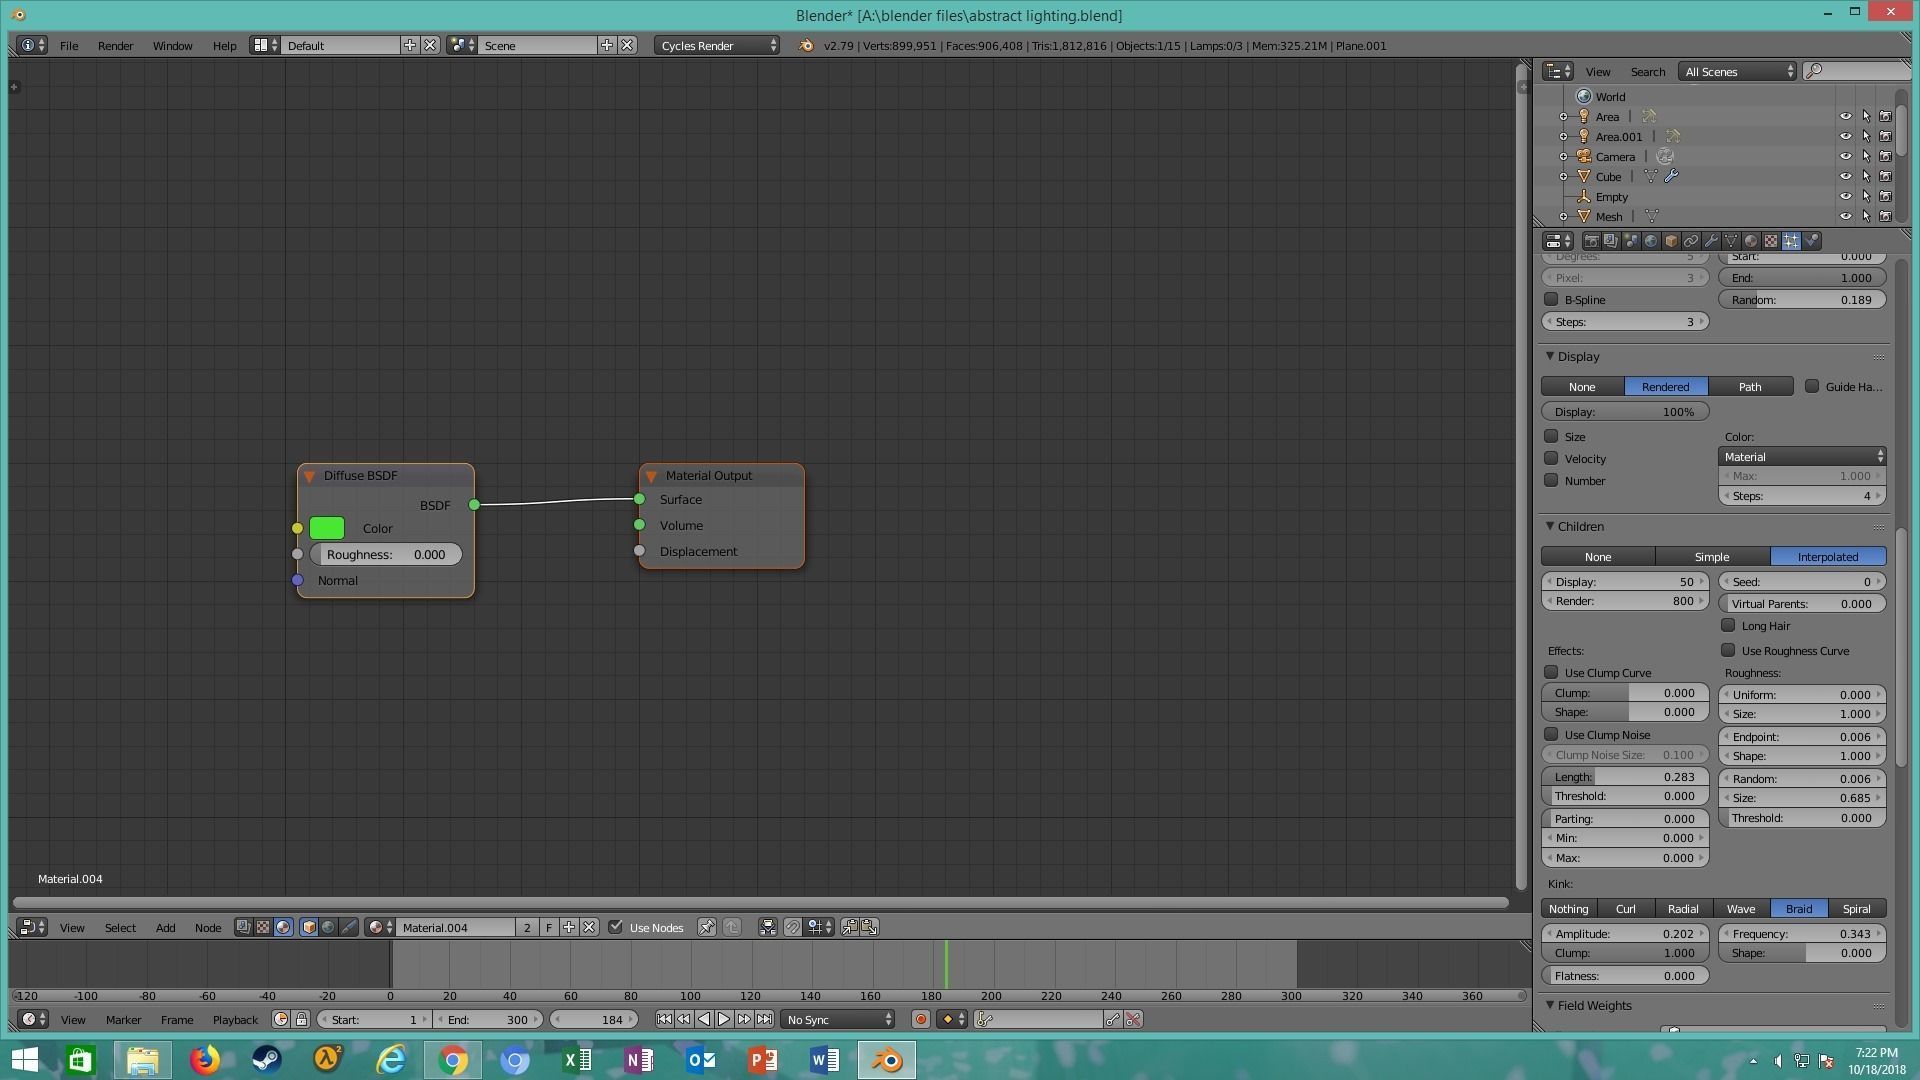
Task: Hide the Cube object via eye icon
Action: click(x=1845, y=176)
